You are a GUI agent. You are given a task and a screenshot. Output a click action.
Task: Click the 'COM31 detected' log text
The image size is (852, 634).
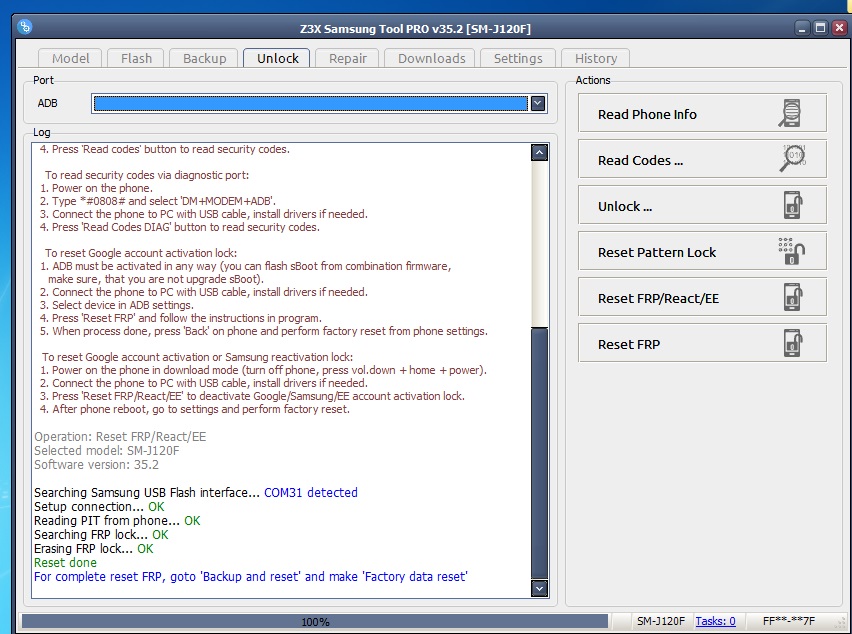pyautogui.click(x=311, y=492)
